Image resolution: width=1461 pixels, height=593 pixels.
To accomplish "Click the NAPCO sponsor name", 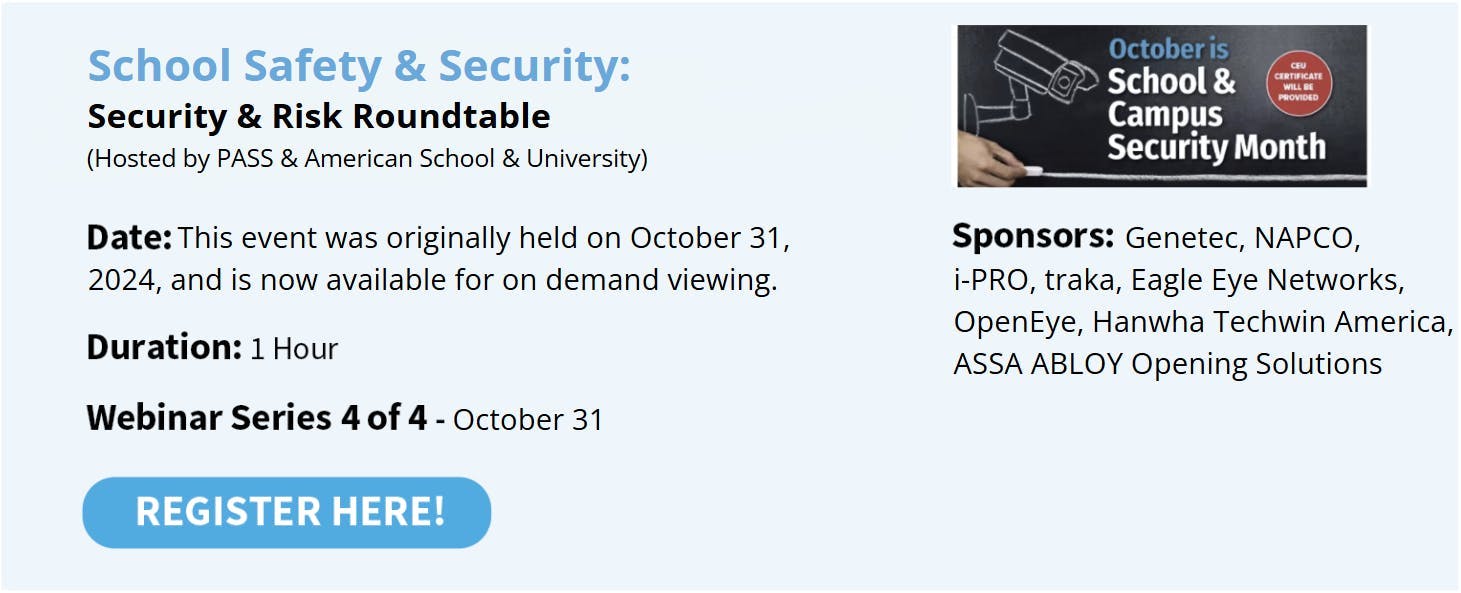I will [1306, 238].
